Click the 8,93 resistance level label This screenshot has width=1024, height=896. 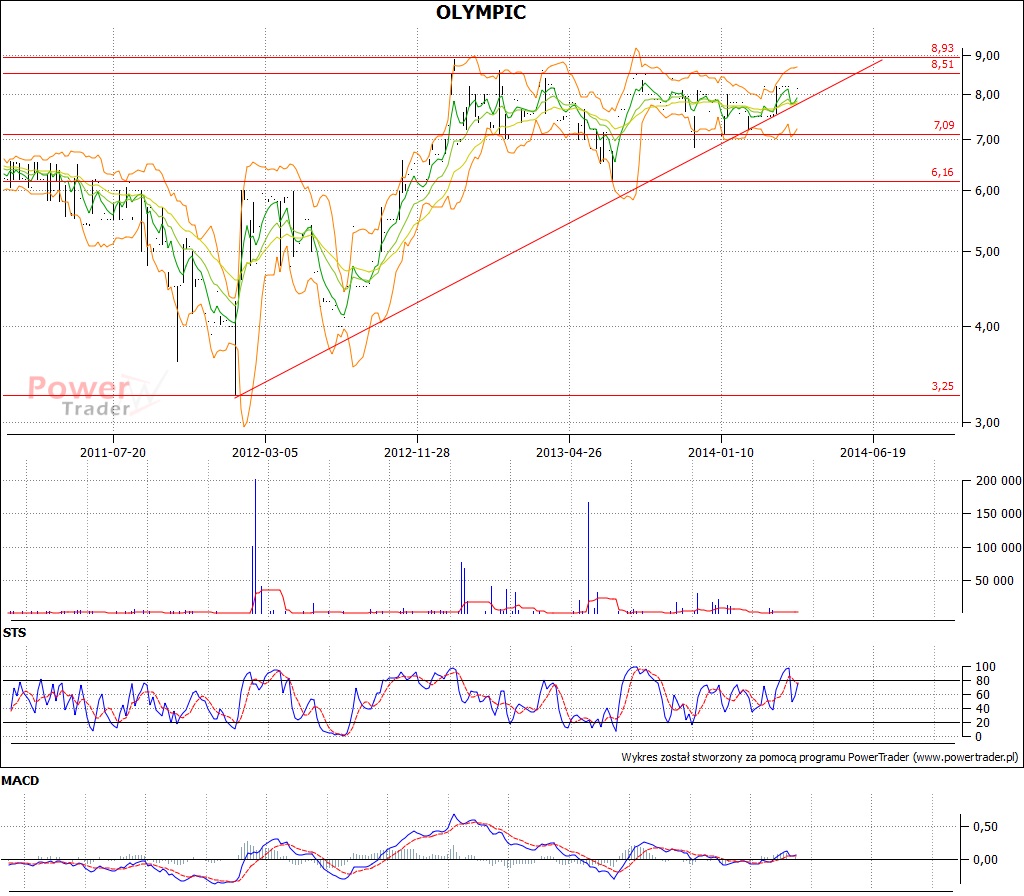tap(942, 48)
